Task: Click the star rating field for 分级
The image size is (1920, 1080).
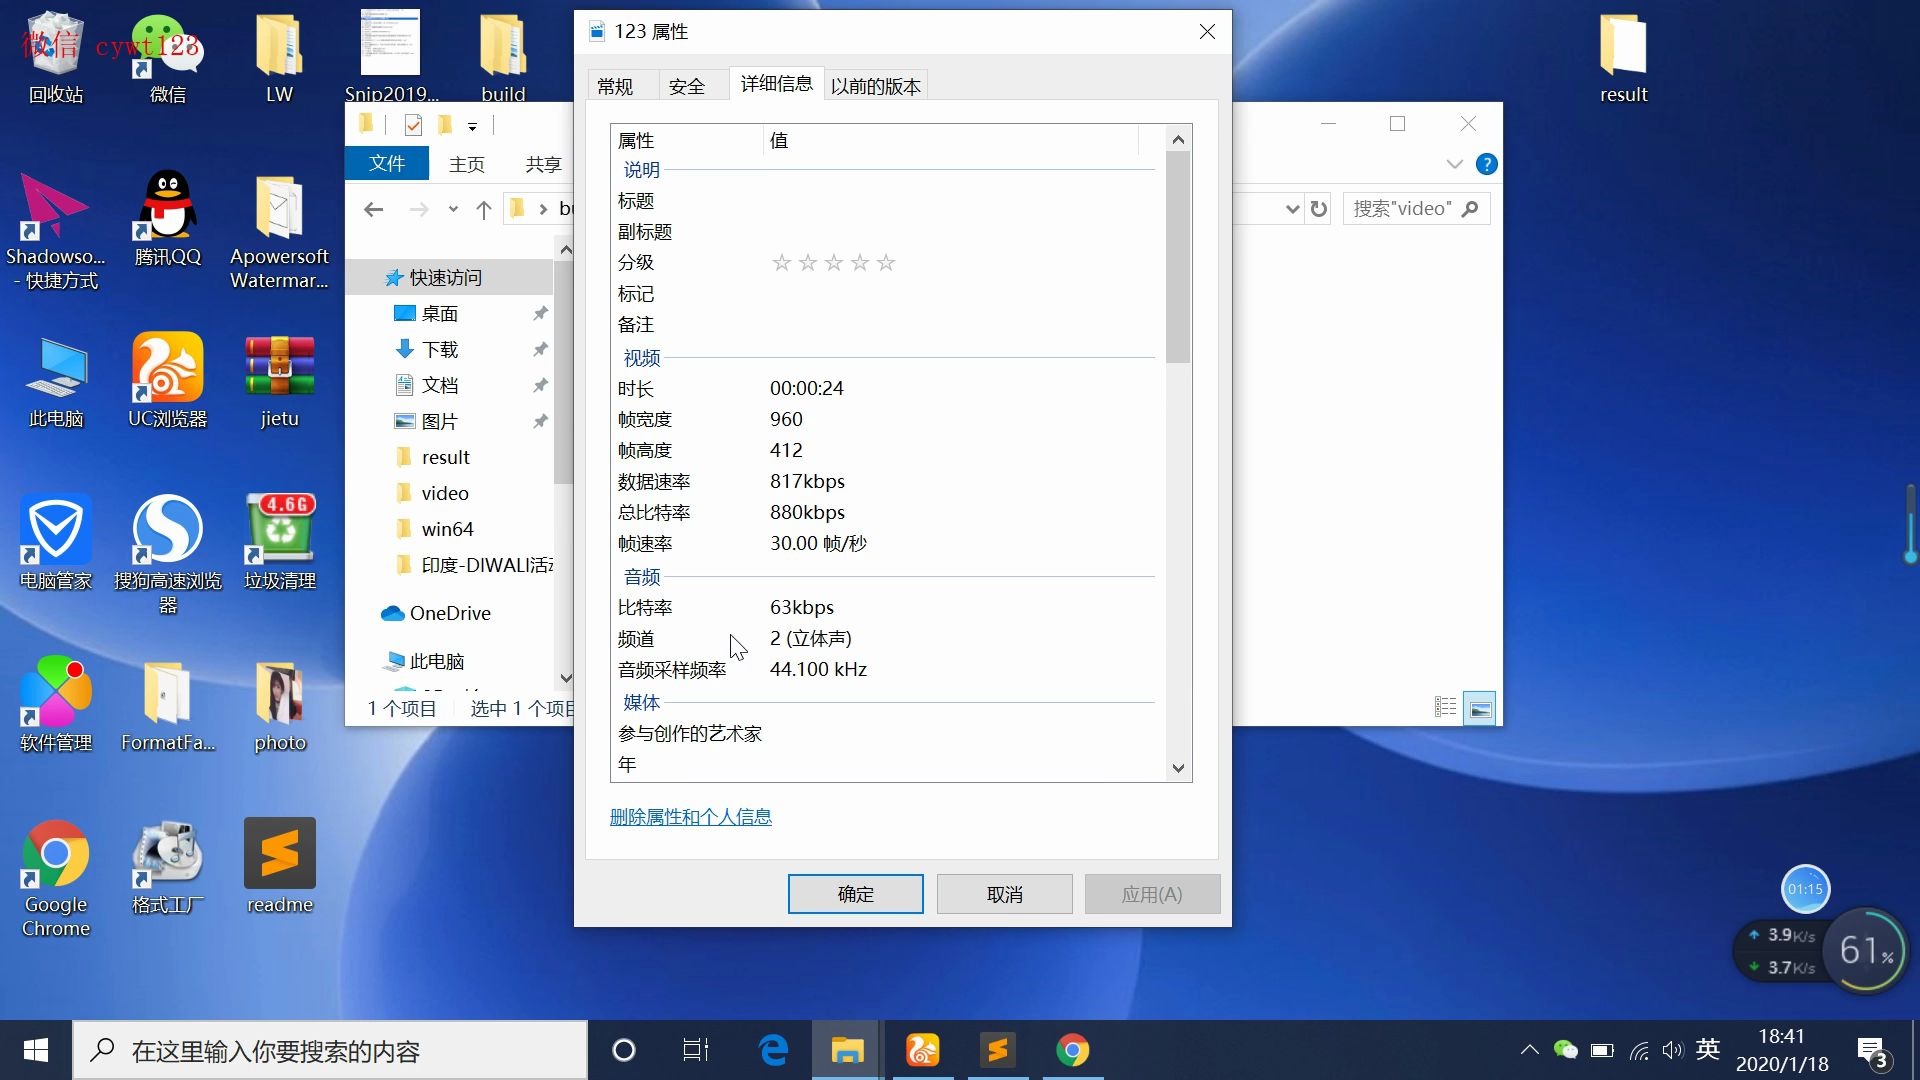Action: click(x=833, y=262)
